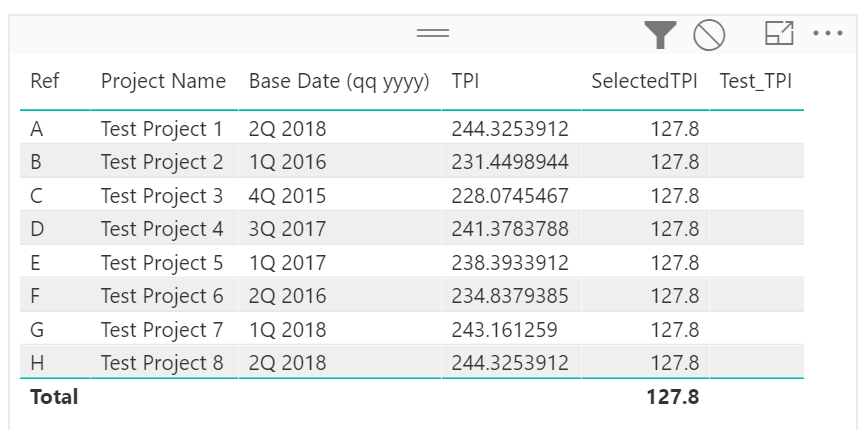
Task: Click SelectedTPI 127.8 in Test Project 1 row
Action: (x=675, y=129)
